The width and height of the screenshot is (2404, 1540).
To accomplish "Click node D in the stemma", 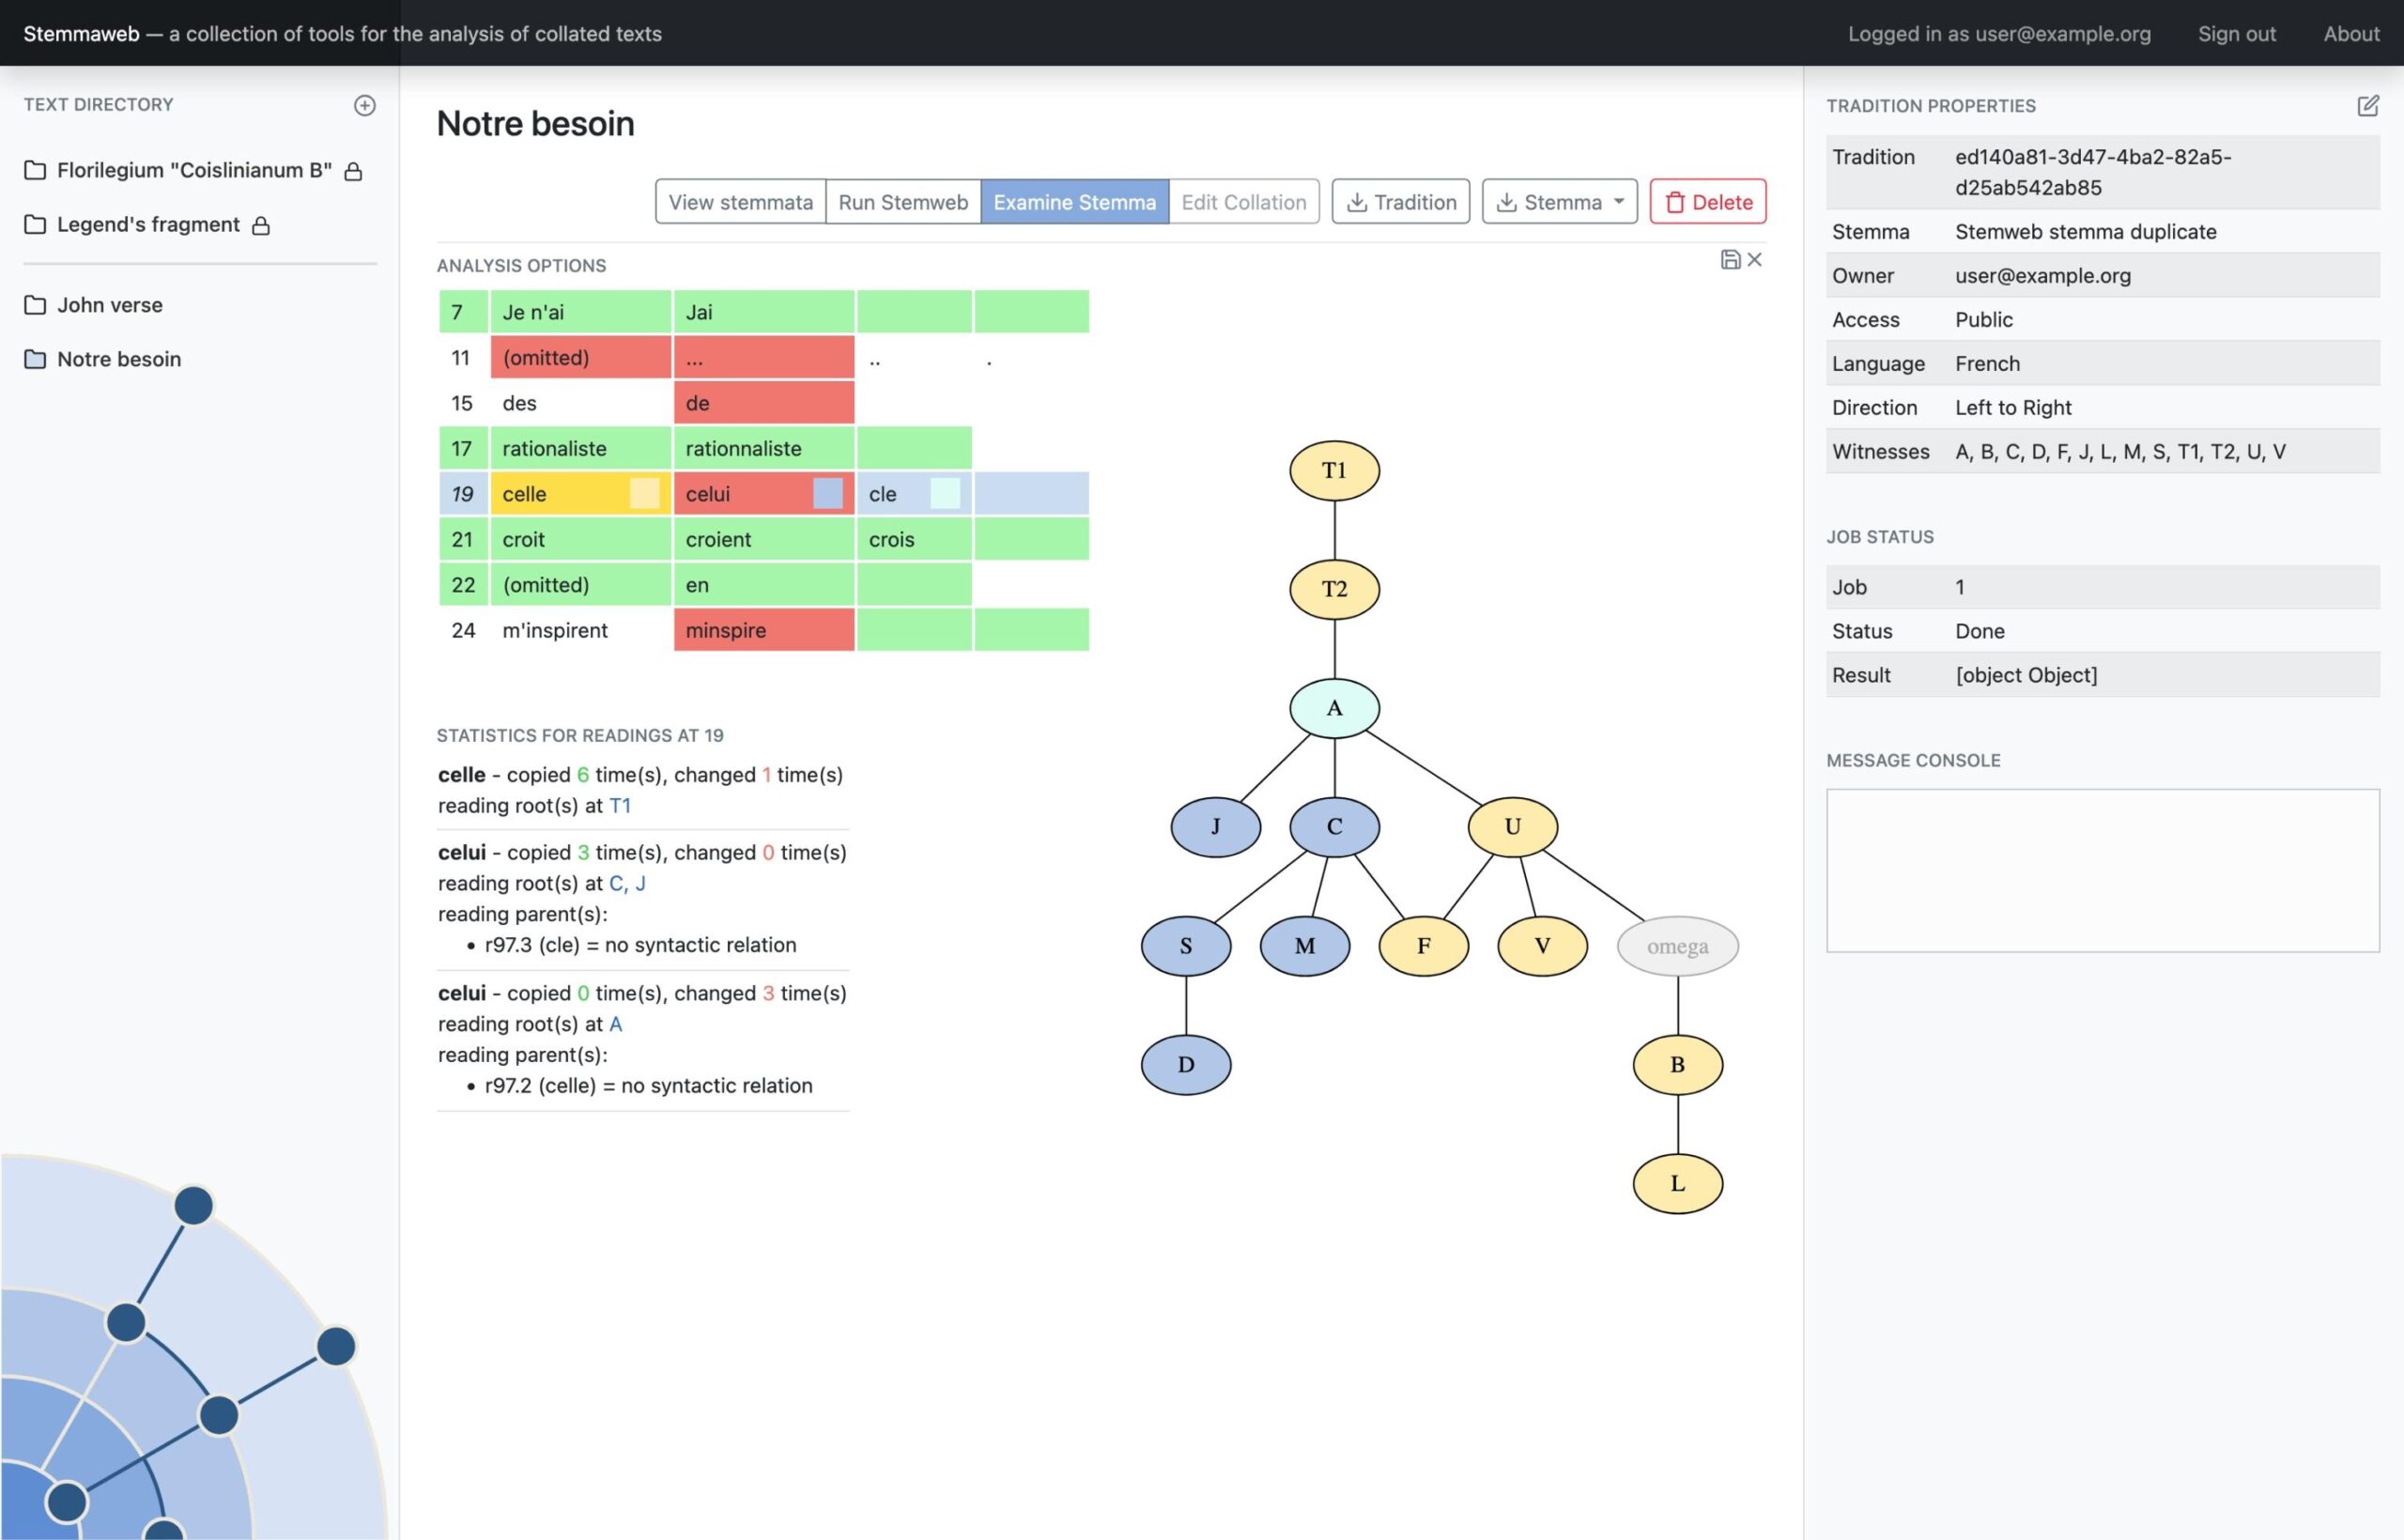I will click(1186, 1065).
